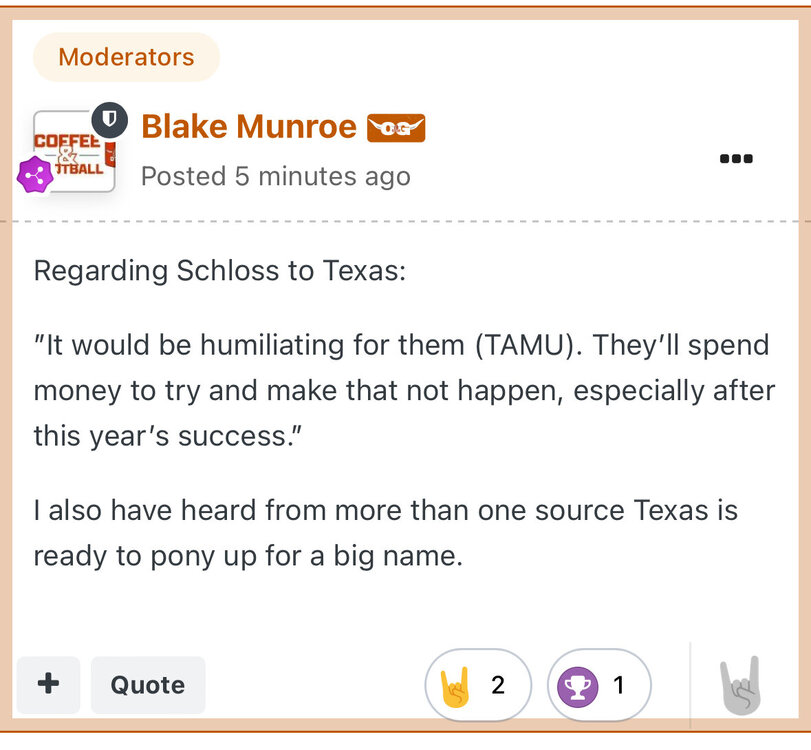
Task: Click the 'Regarding Schloss to Texas:' line
Action: click(219, 271)
